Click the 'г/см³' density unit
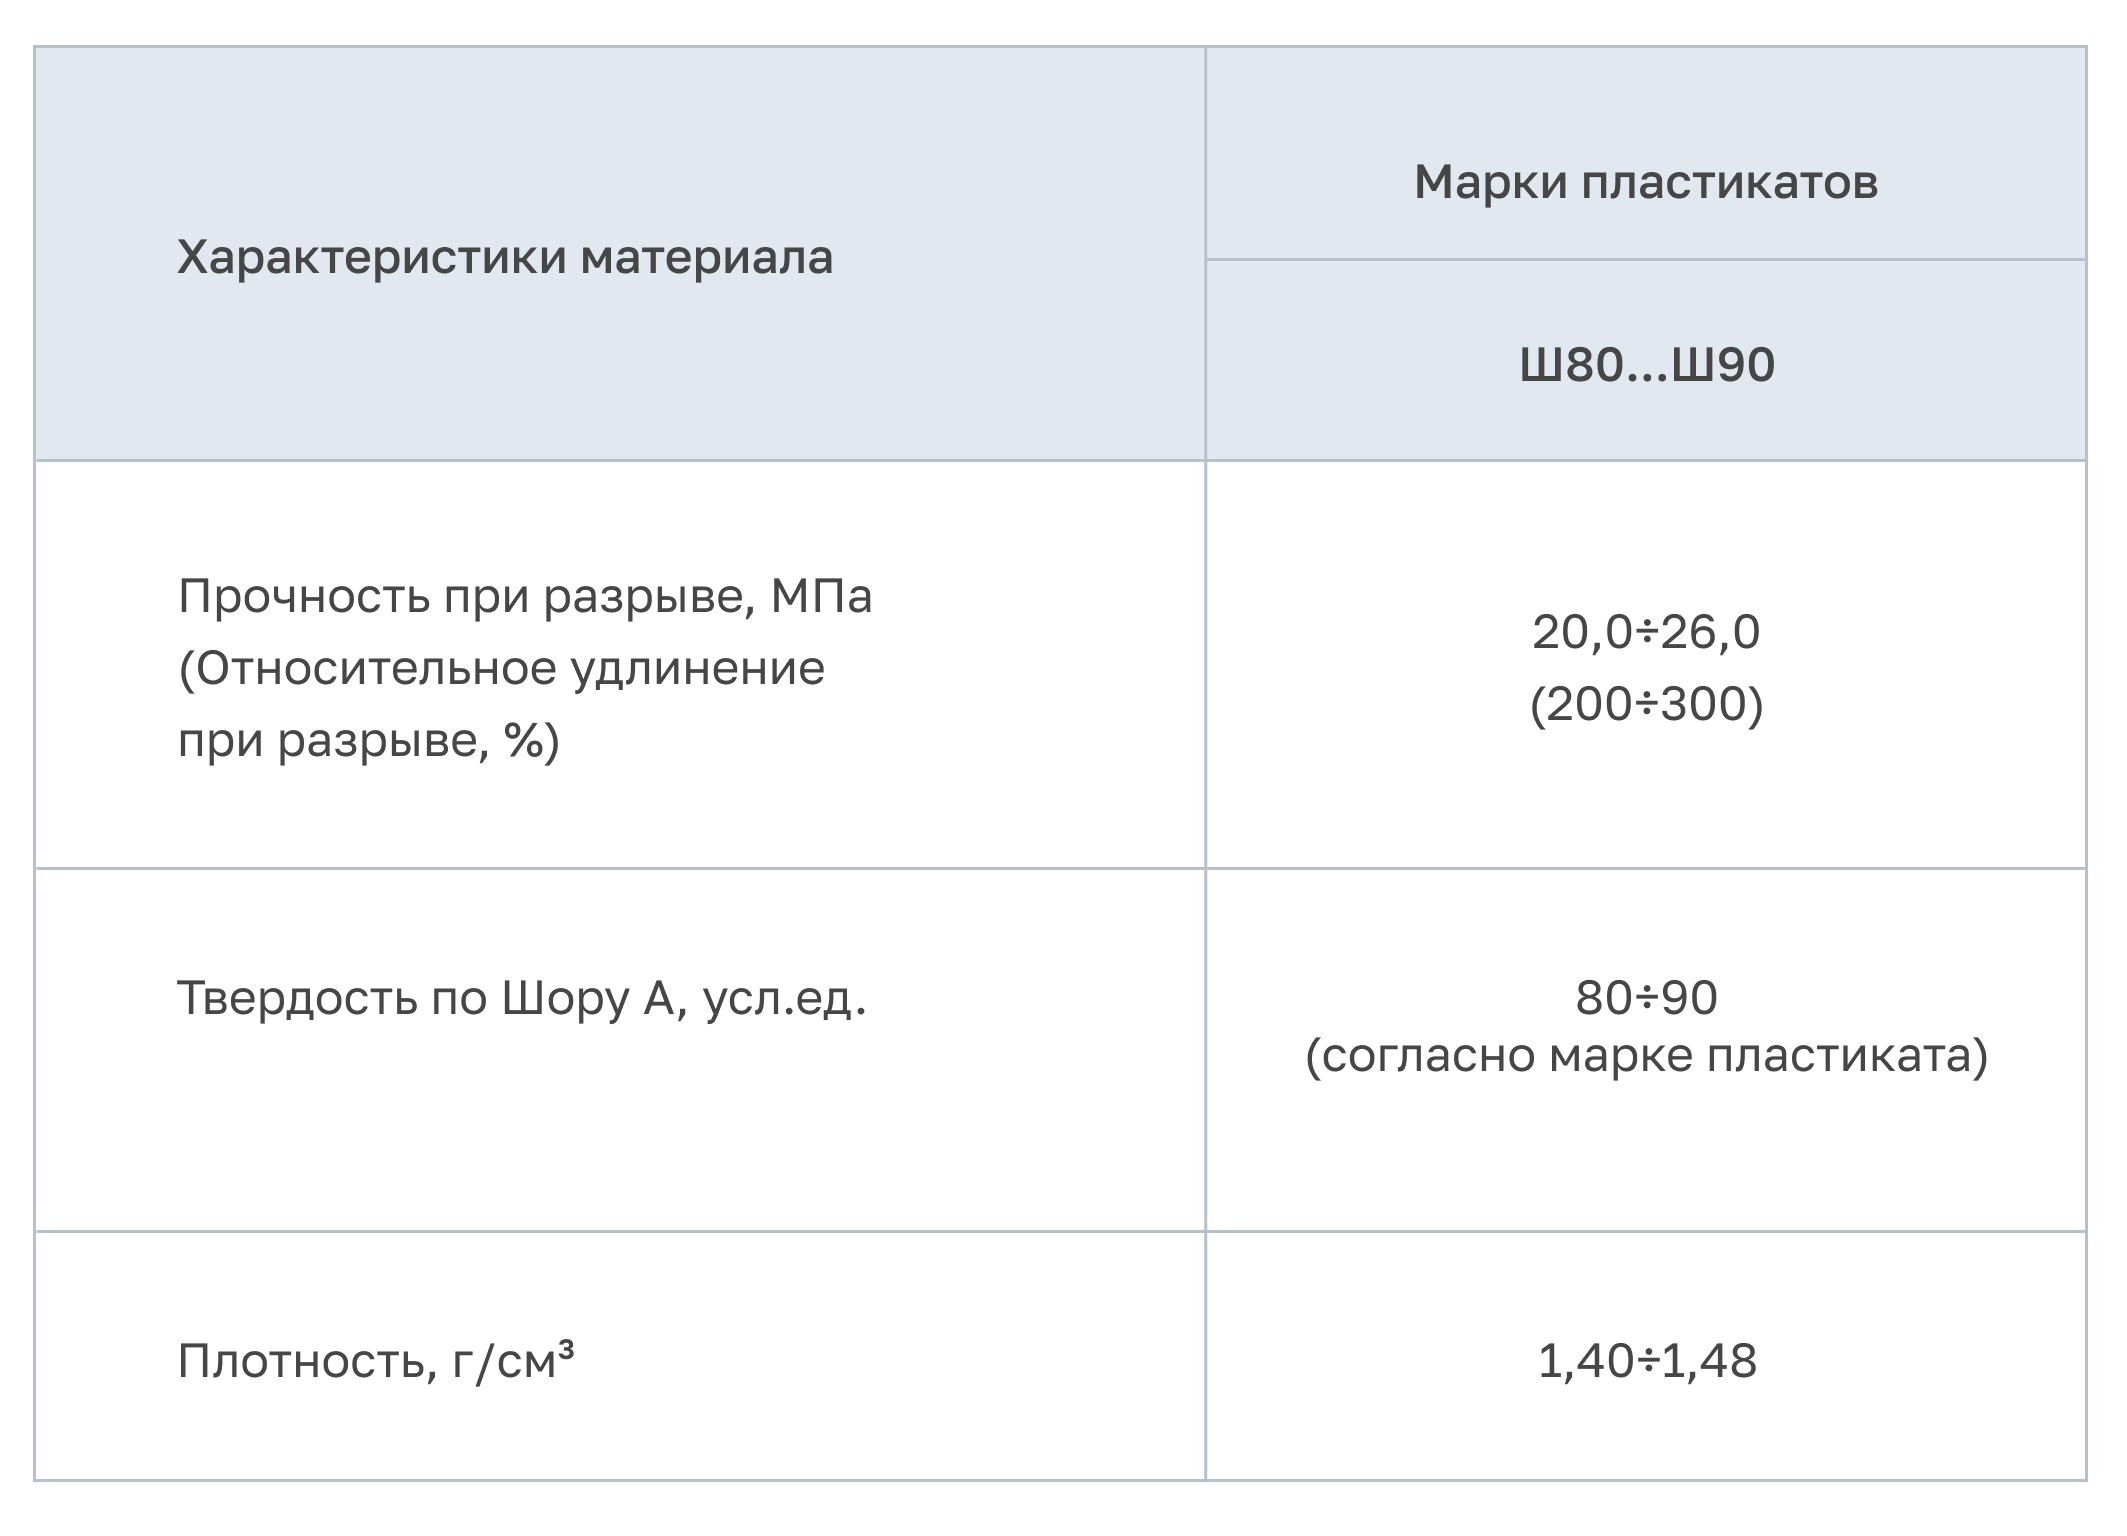Viewport: 2127px width, 1536px height. 513,1361
